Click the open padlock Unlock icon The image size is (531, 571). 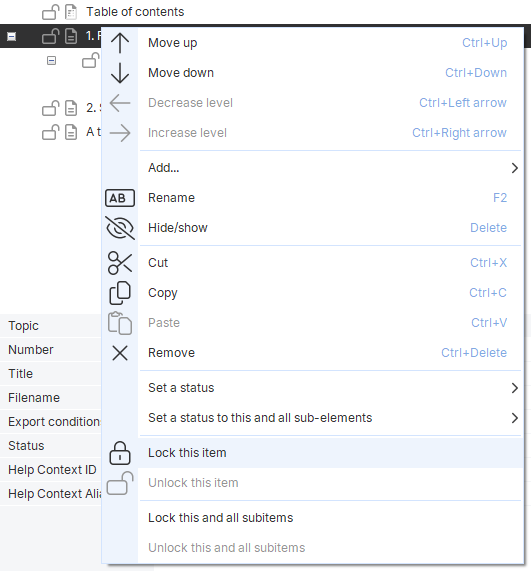point(120,483)
